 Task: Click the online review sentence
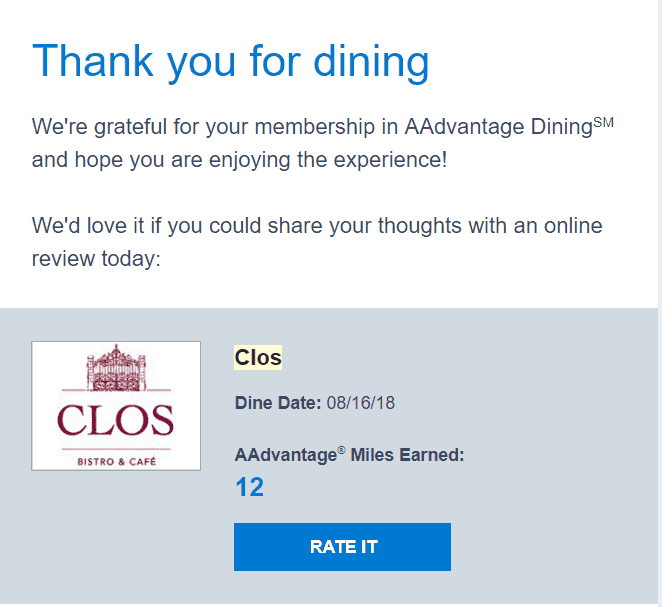click(x=317, y=242)
